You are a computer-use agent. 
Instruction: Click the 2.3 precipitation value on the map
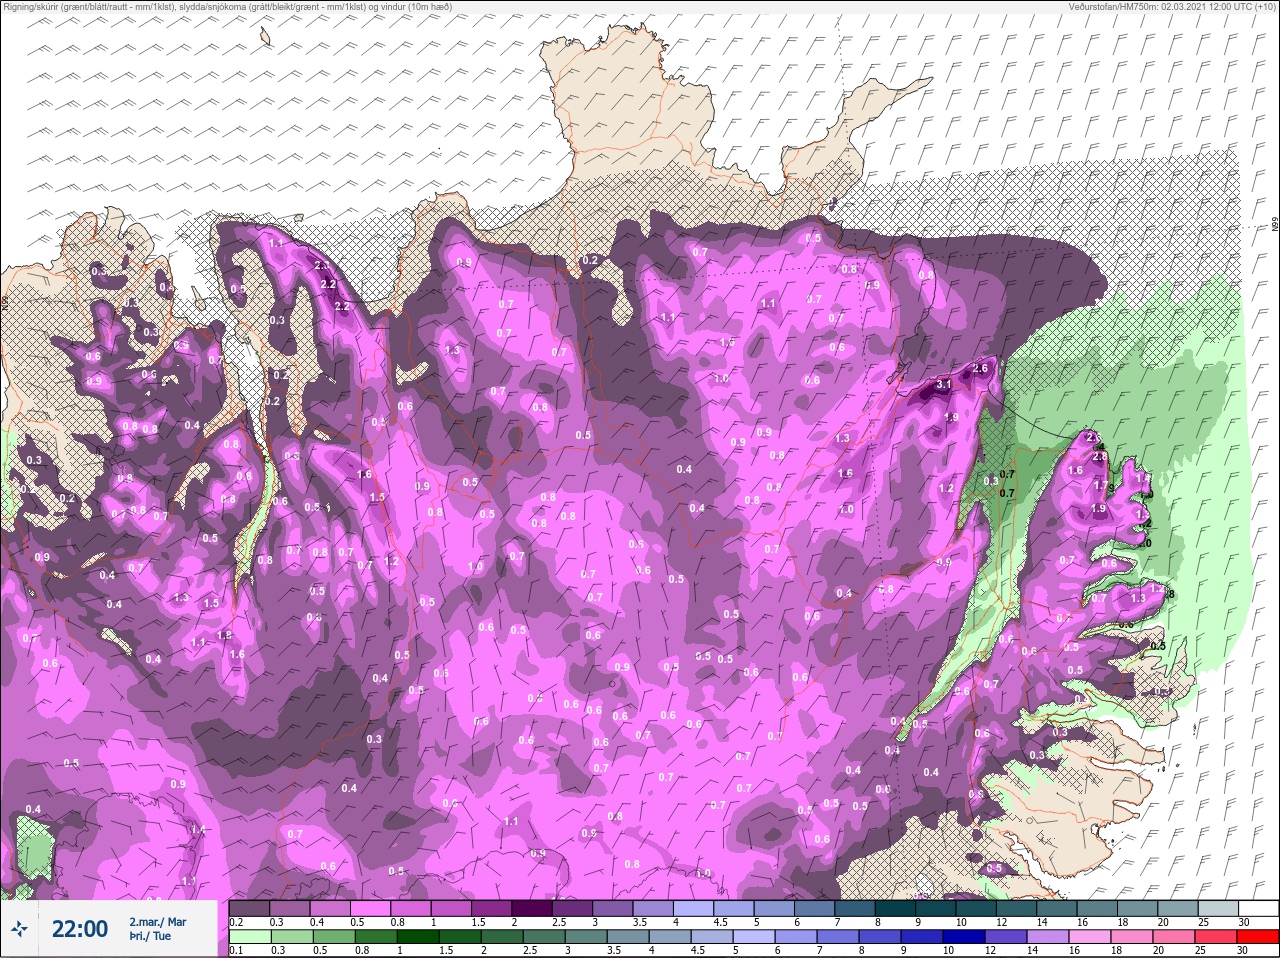click(x=322, y=266)
